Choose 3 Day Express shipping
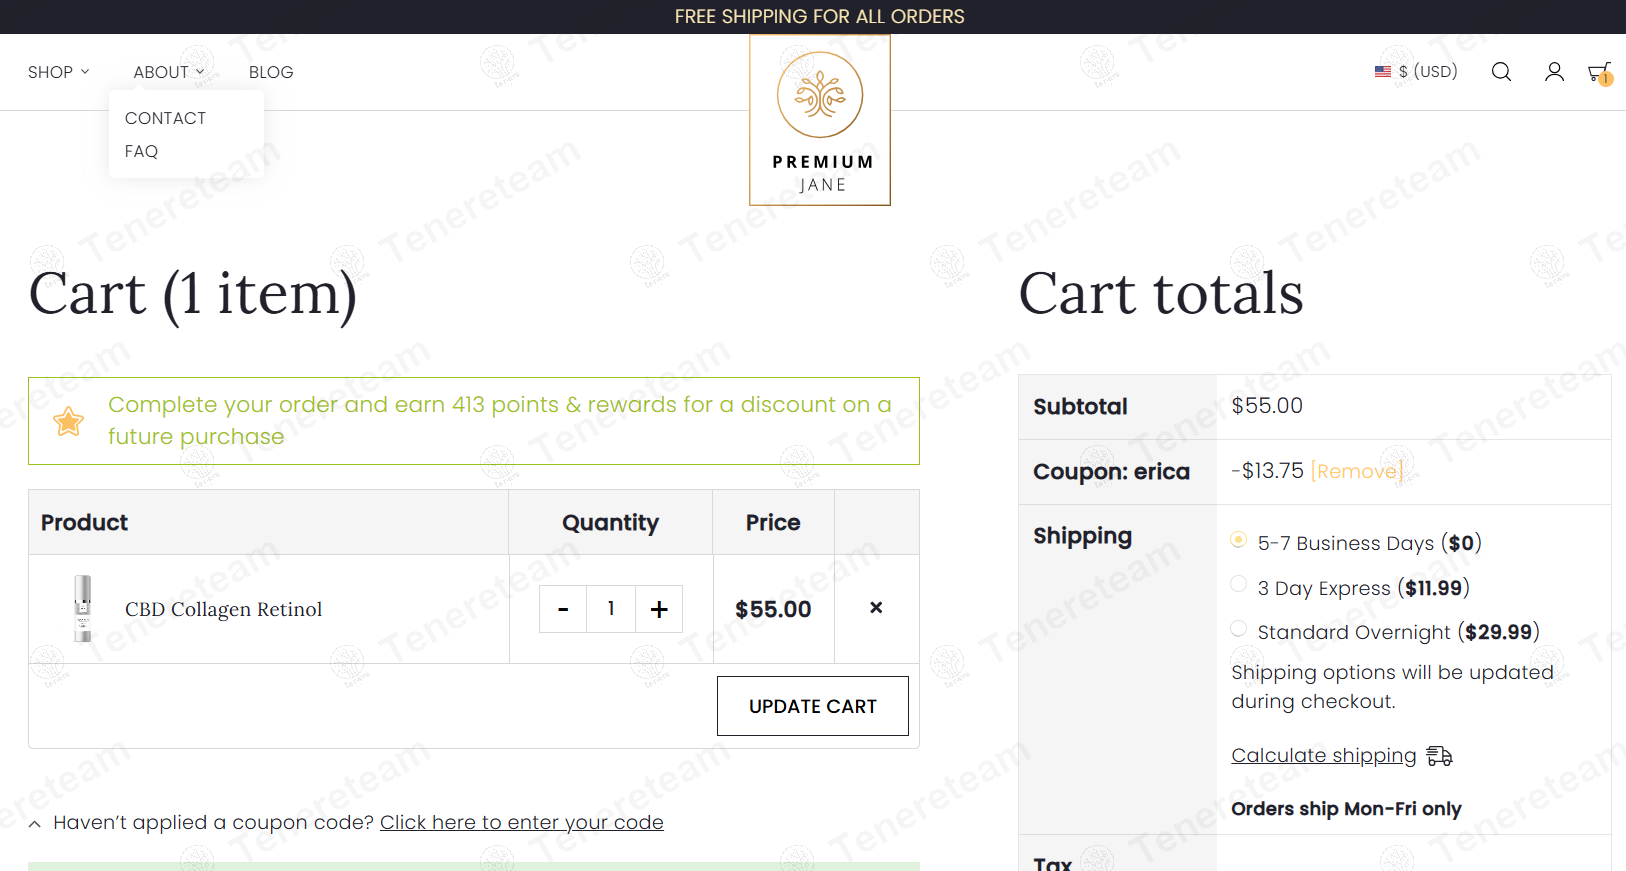Viewport: 1626px width, 871px height. tap(1239, 585)
